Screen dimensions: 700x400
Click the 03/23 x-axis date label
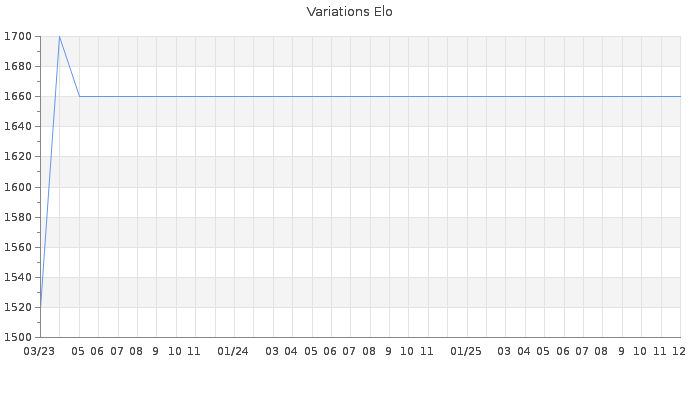[x=39, y=351]
